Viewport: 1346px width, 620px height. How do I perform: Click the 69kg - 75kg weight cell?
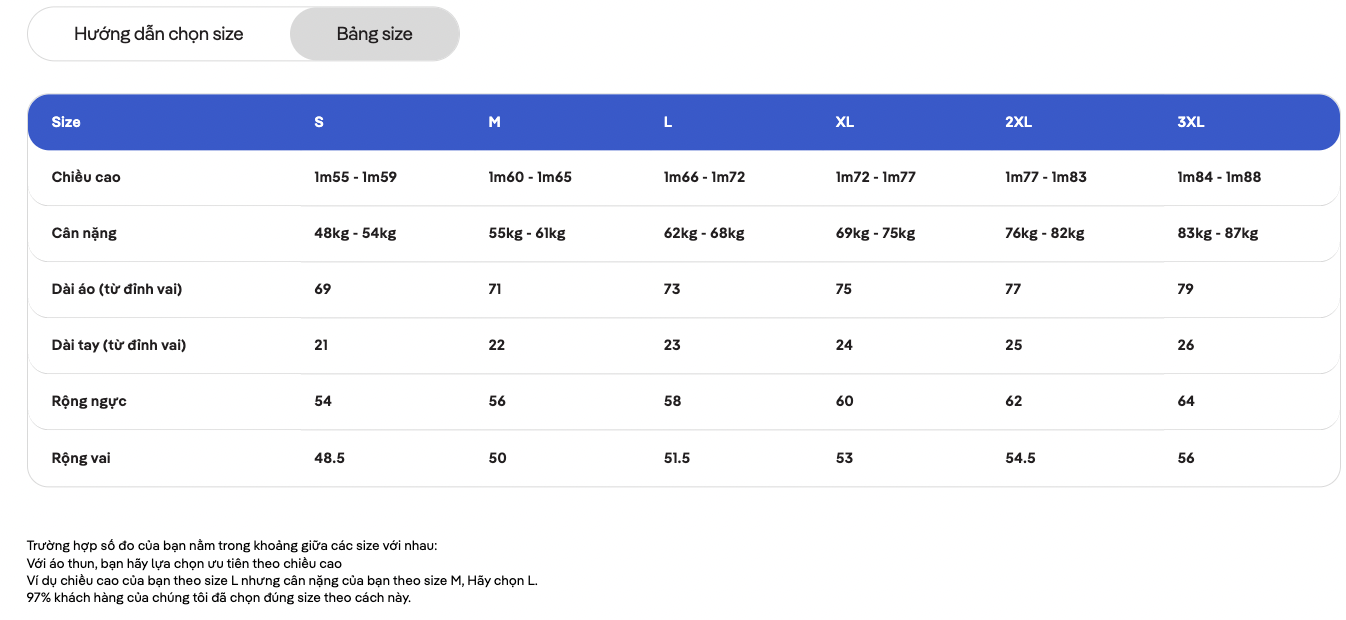point(875,233)
